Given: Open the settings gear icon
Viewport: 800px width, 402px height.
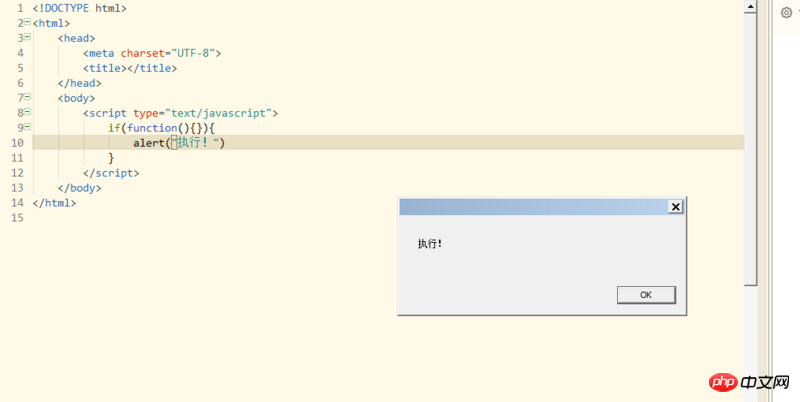Looking at the screenshot, I should point(787,13).
